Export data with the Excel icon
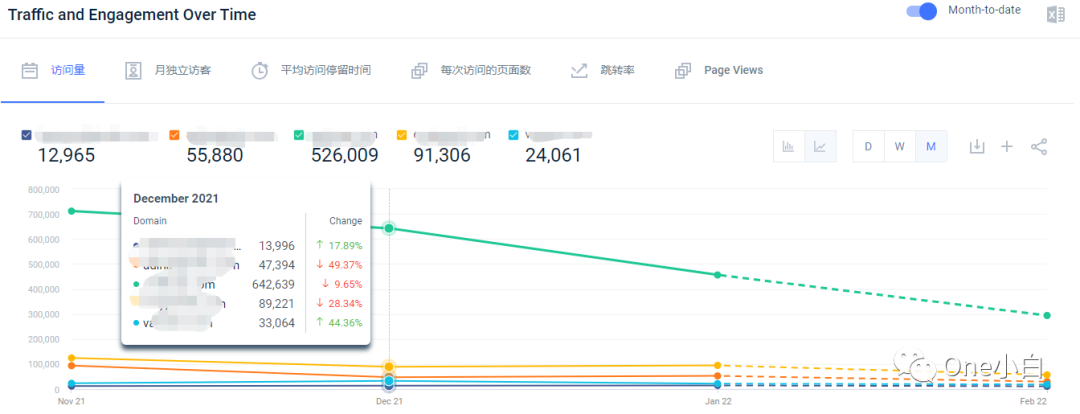Image resolution: width=1080 pixels, height=414 pixels. 1055,15
